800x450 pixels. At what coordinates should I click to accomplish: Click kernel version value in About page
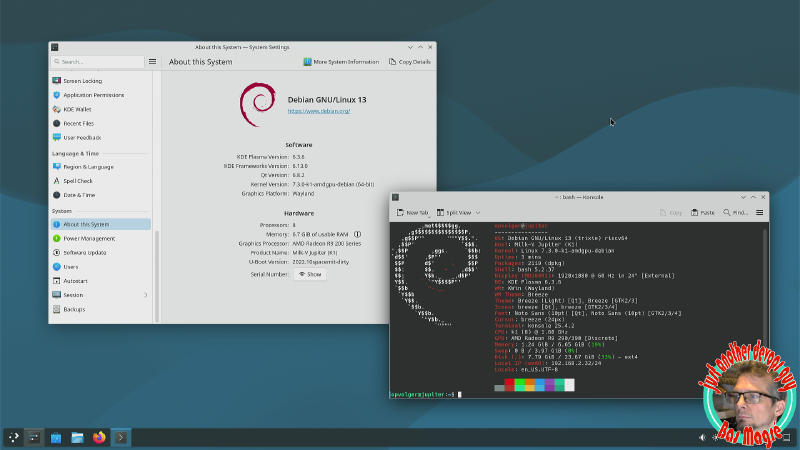coord(333,185)
